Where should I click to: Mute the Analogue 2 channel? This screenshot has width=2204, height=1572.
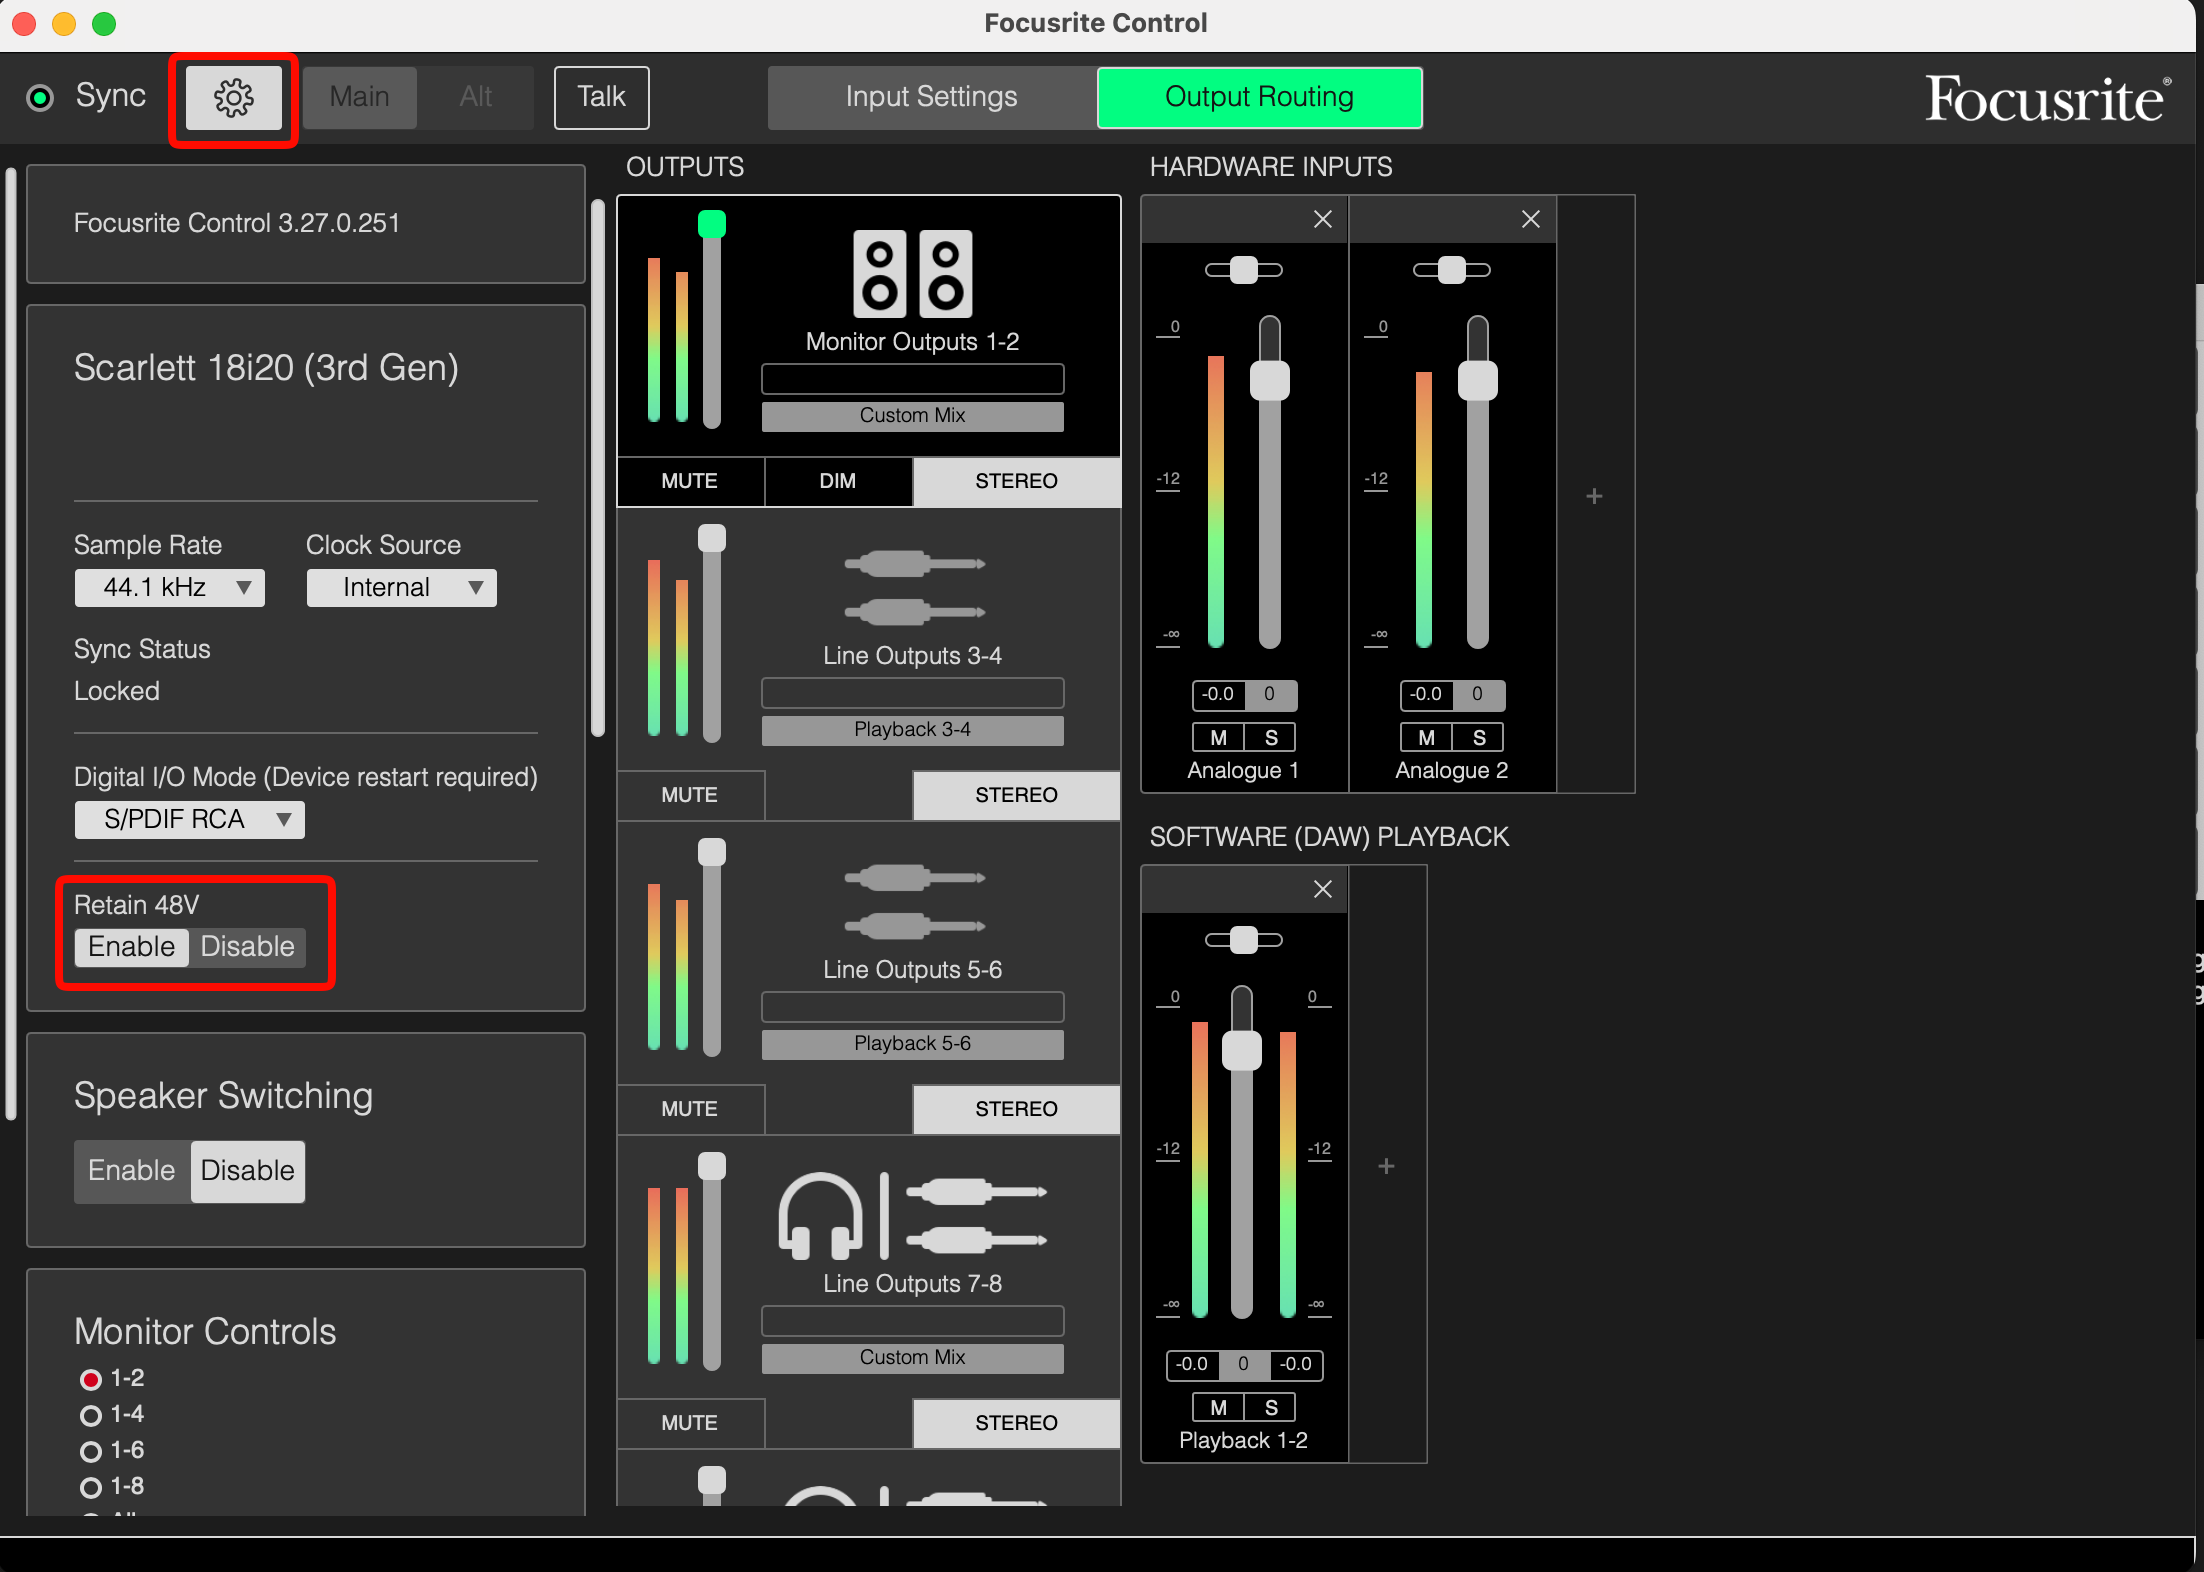click(x=1426, y=737)
